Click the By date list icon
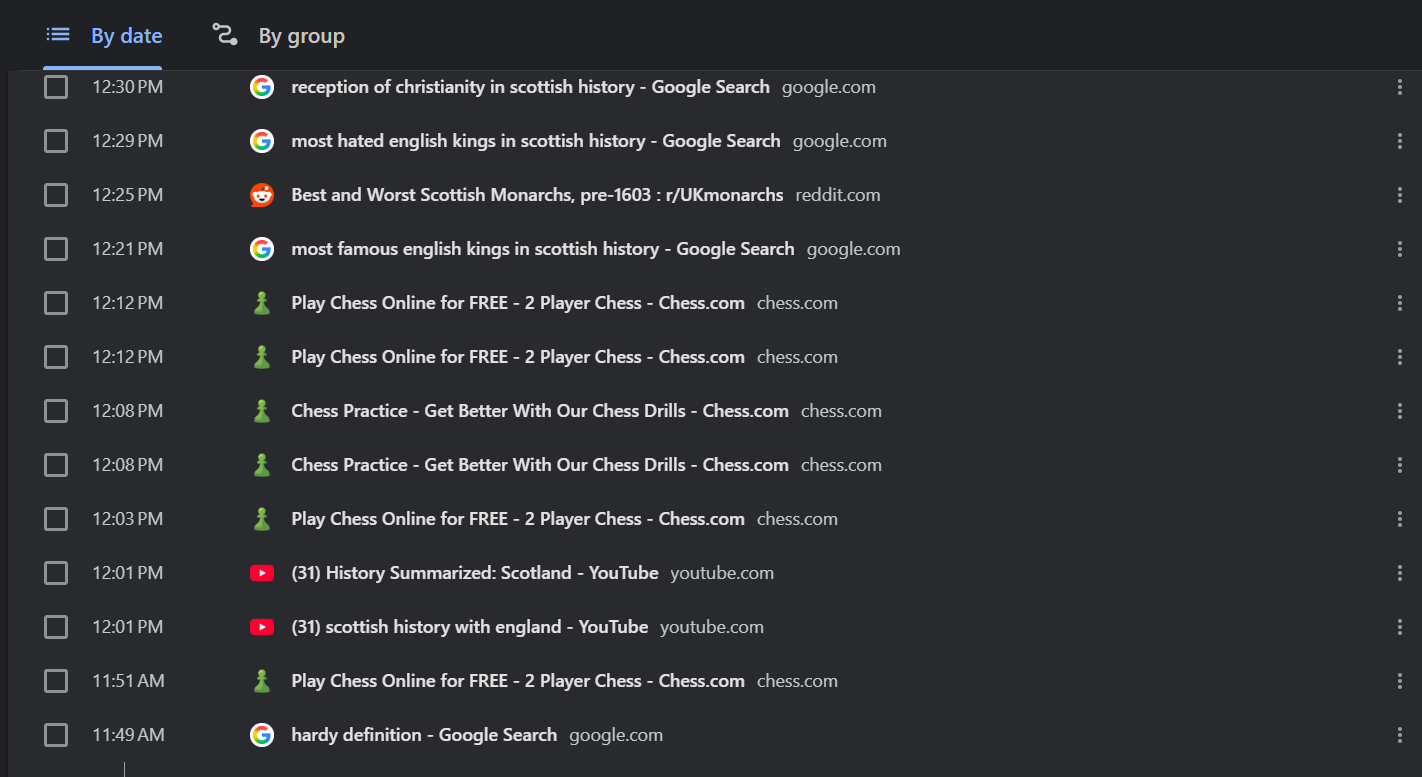This screenshot has width=1422, height=777. (58, 35)
